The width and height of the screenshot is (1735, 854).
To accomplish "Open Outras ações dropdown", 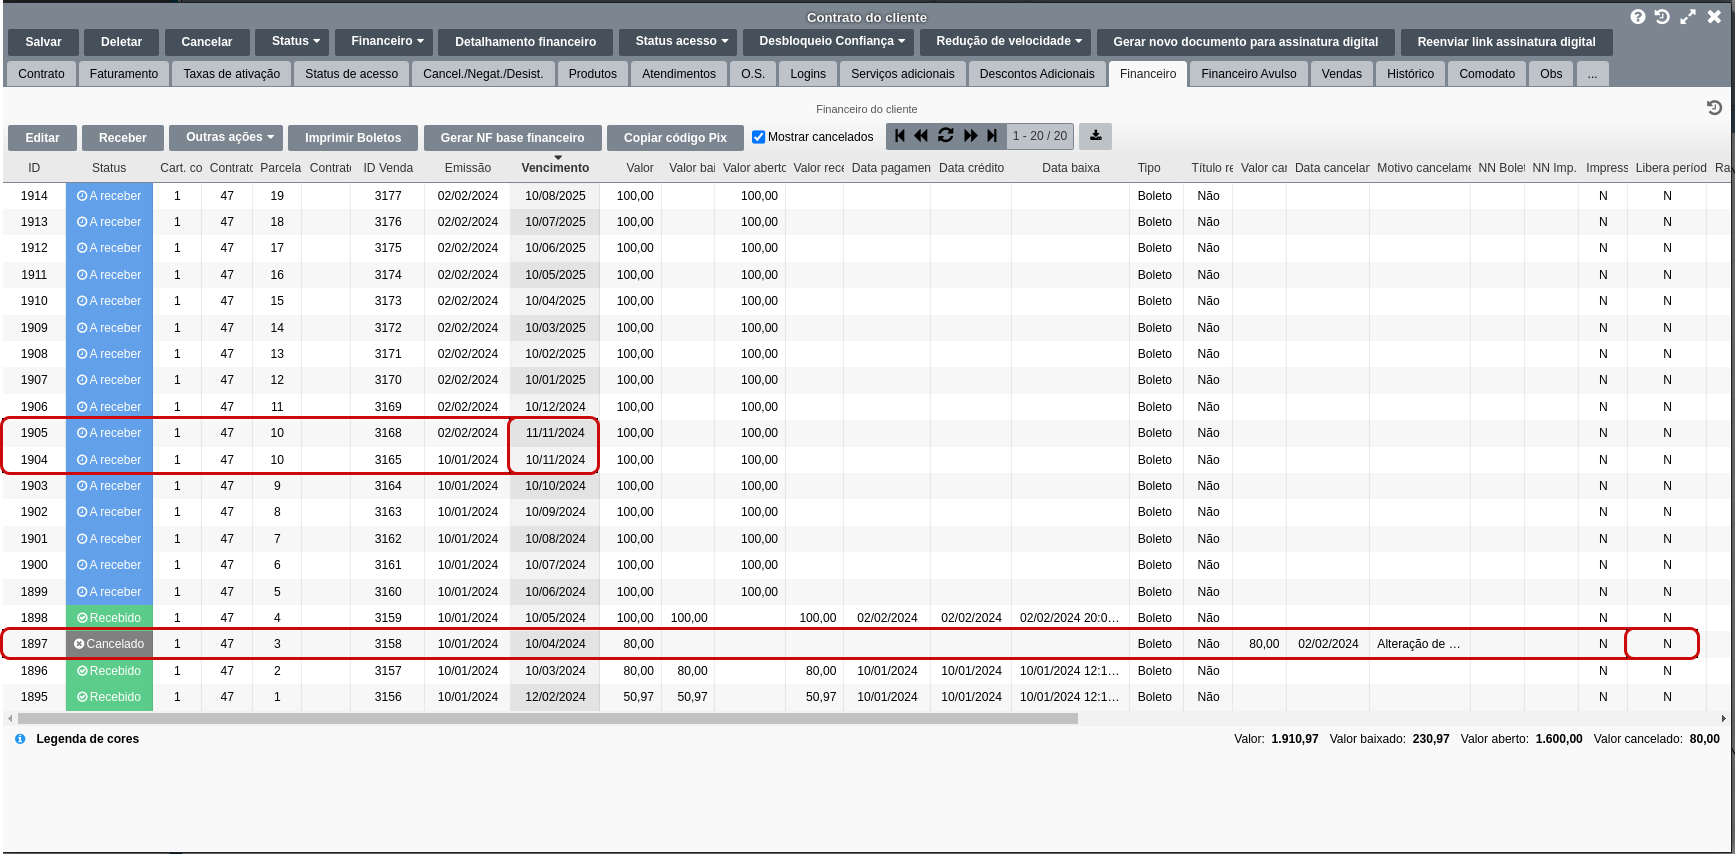I will click(x=226, y=137).
